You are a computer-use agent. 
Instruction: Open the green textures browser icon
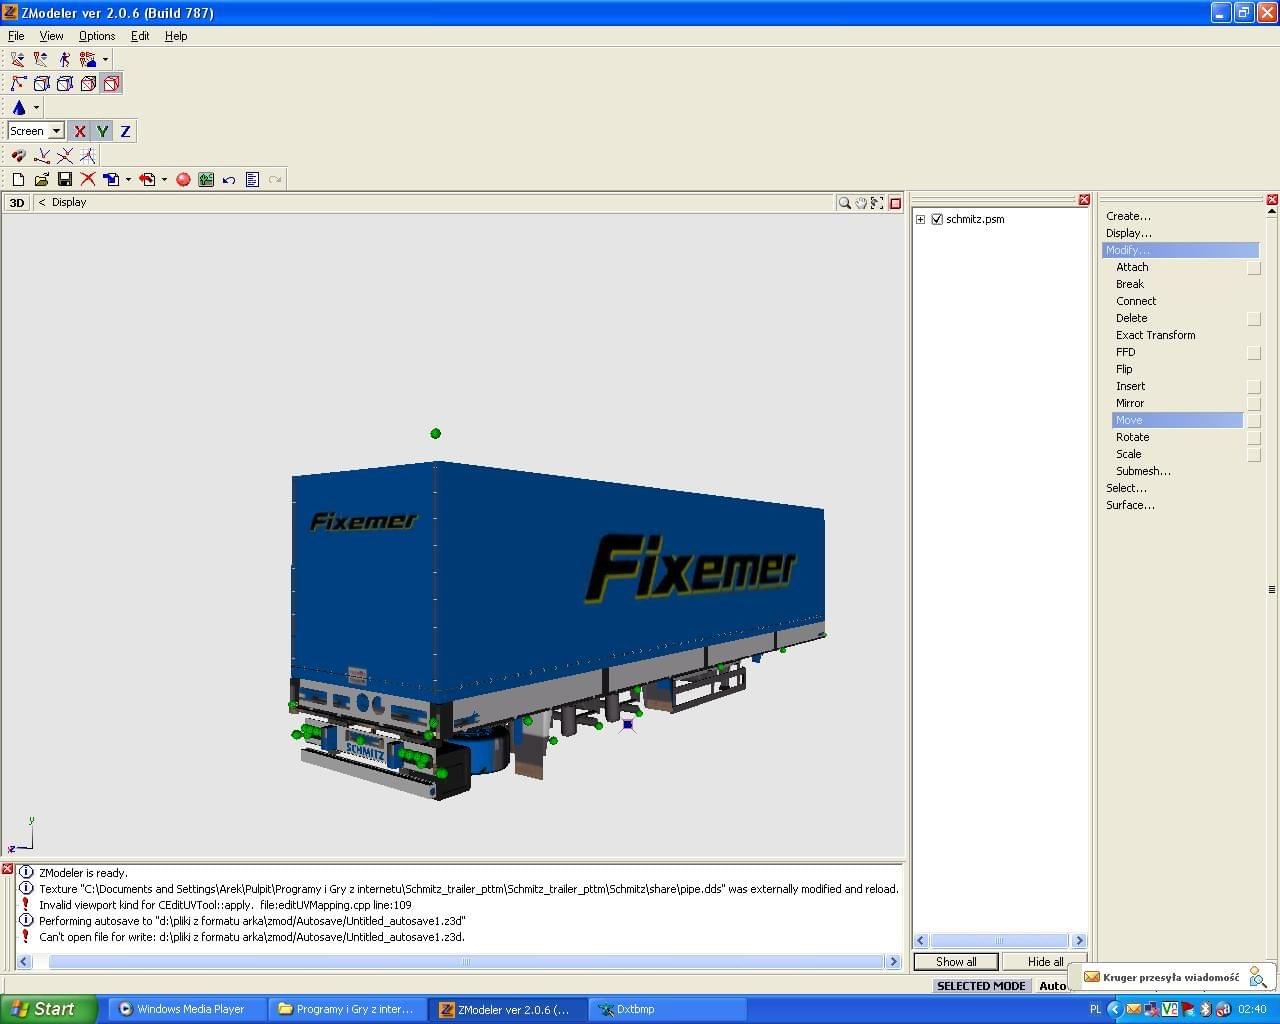[x=206, y=180]
